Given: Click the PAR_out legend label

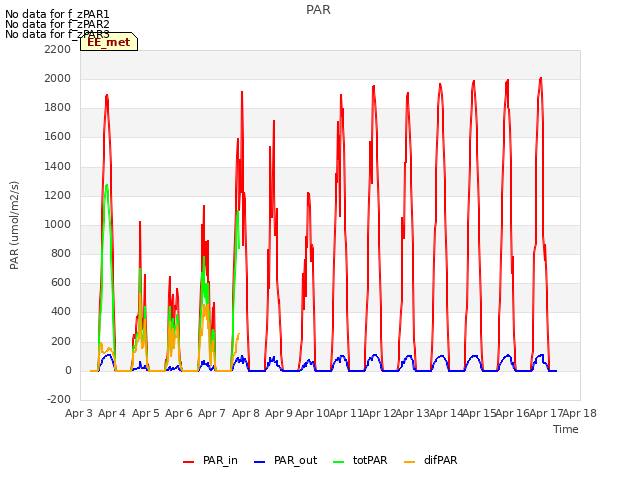Looking at the screenshot, I should coord(296,460).
